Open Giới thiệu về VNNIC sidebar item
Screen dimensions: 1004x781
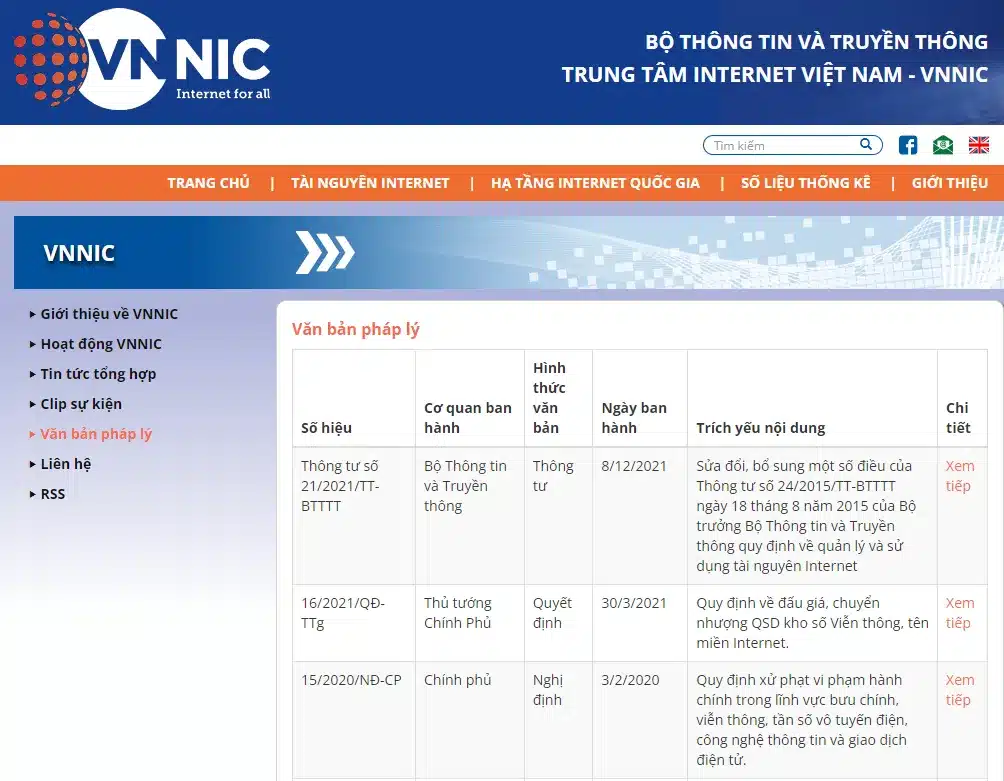point(109,314)
